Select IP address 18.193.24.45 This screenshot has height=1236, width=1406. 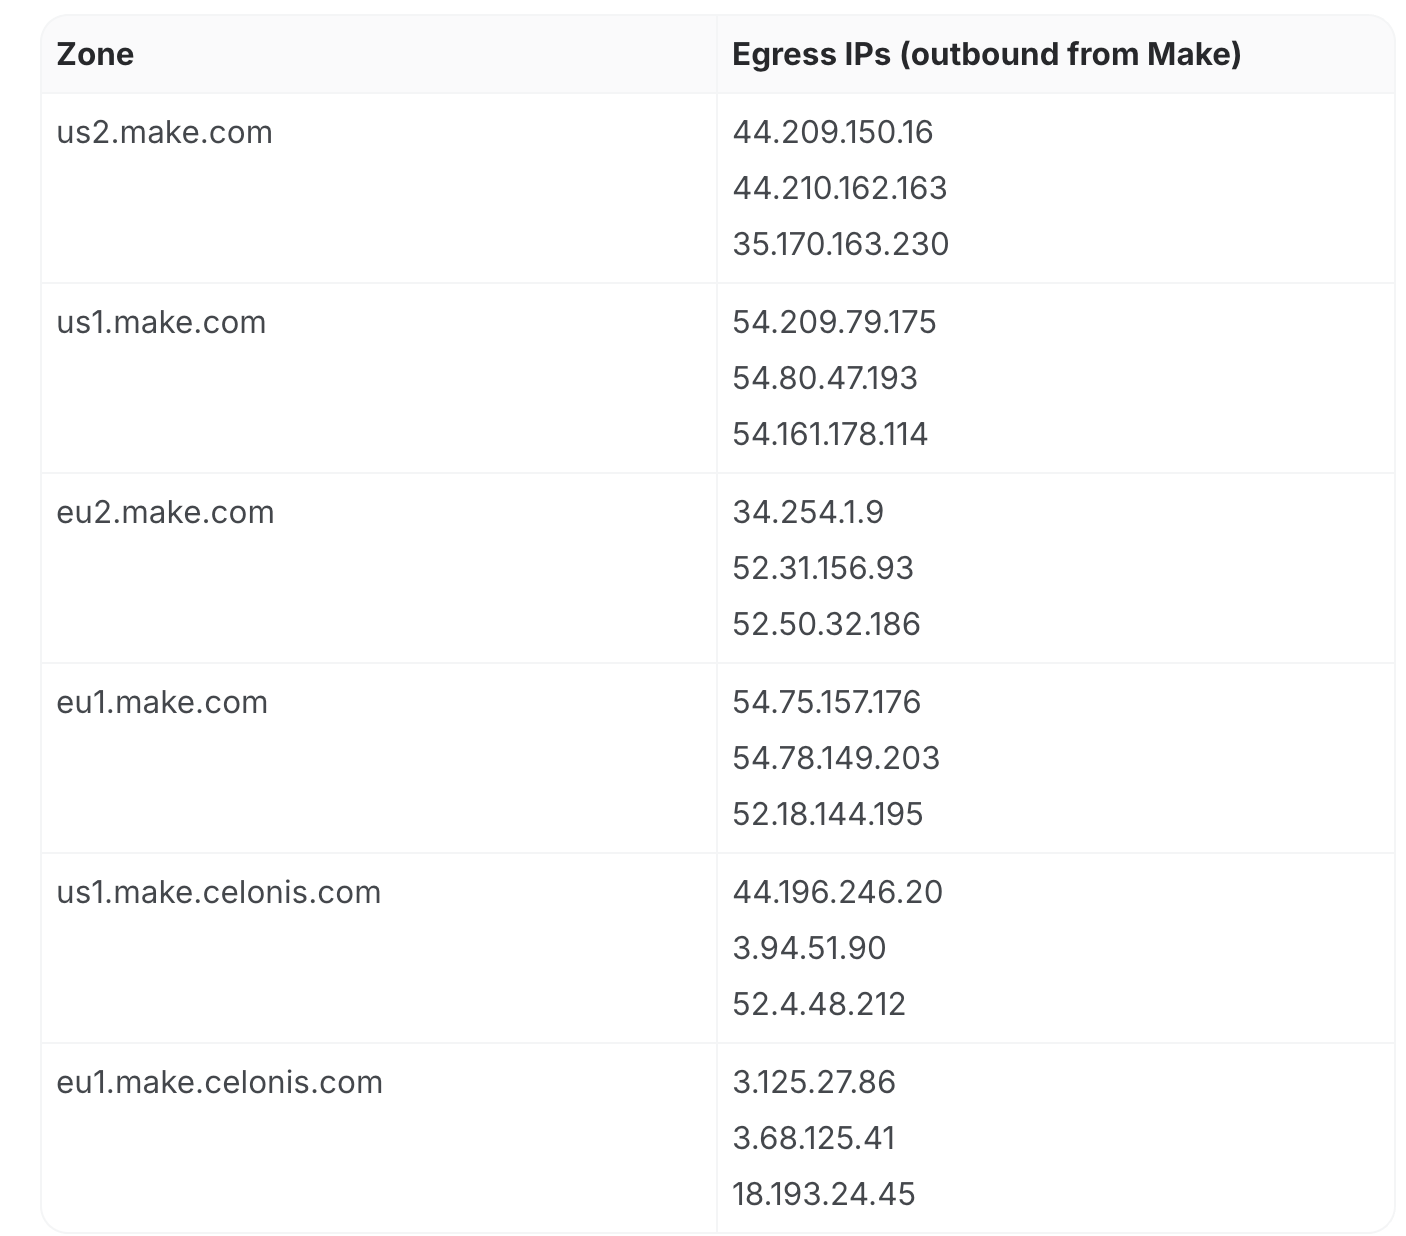pos(823,1194)
